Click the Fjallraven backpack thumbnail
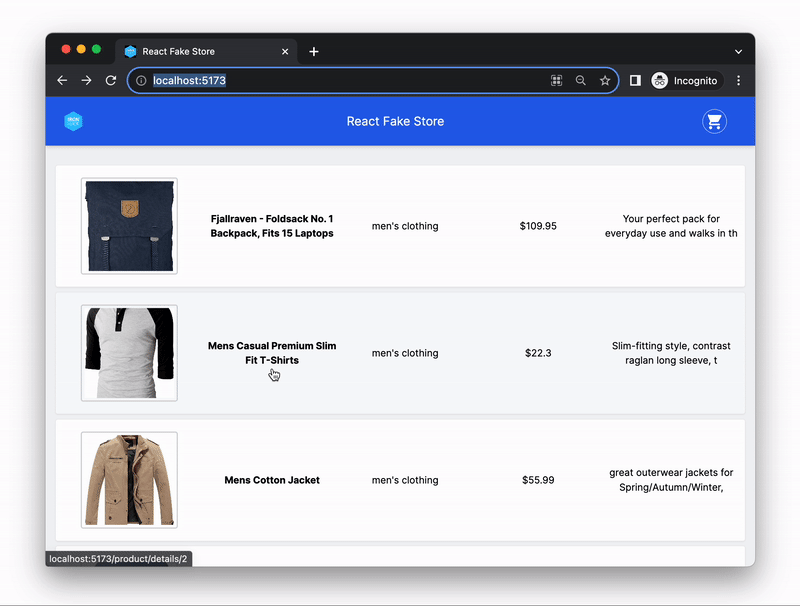The height and width of the screenshot is (606, 800). pos(129,226)
